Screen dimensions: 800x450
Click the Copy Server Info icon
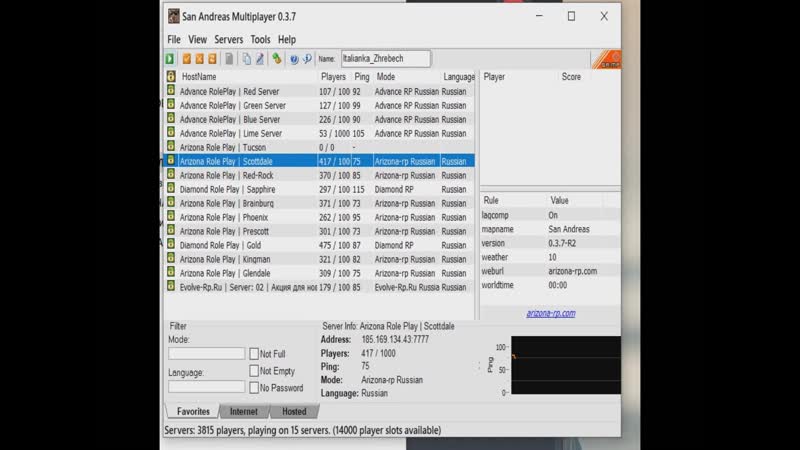pyautogui.click(x=246, y=59)
